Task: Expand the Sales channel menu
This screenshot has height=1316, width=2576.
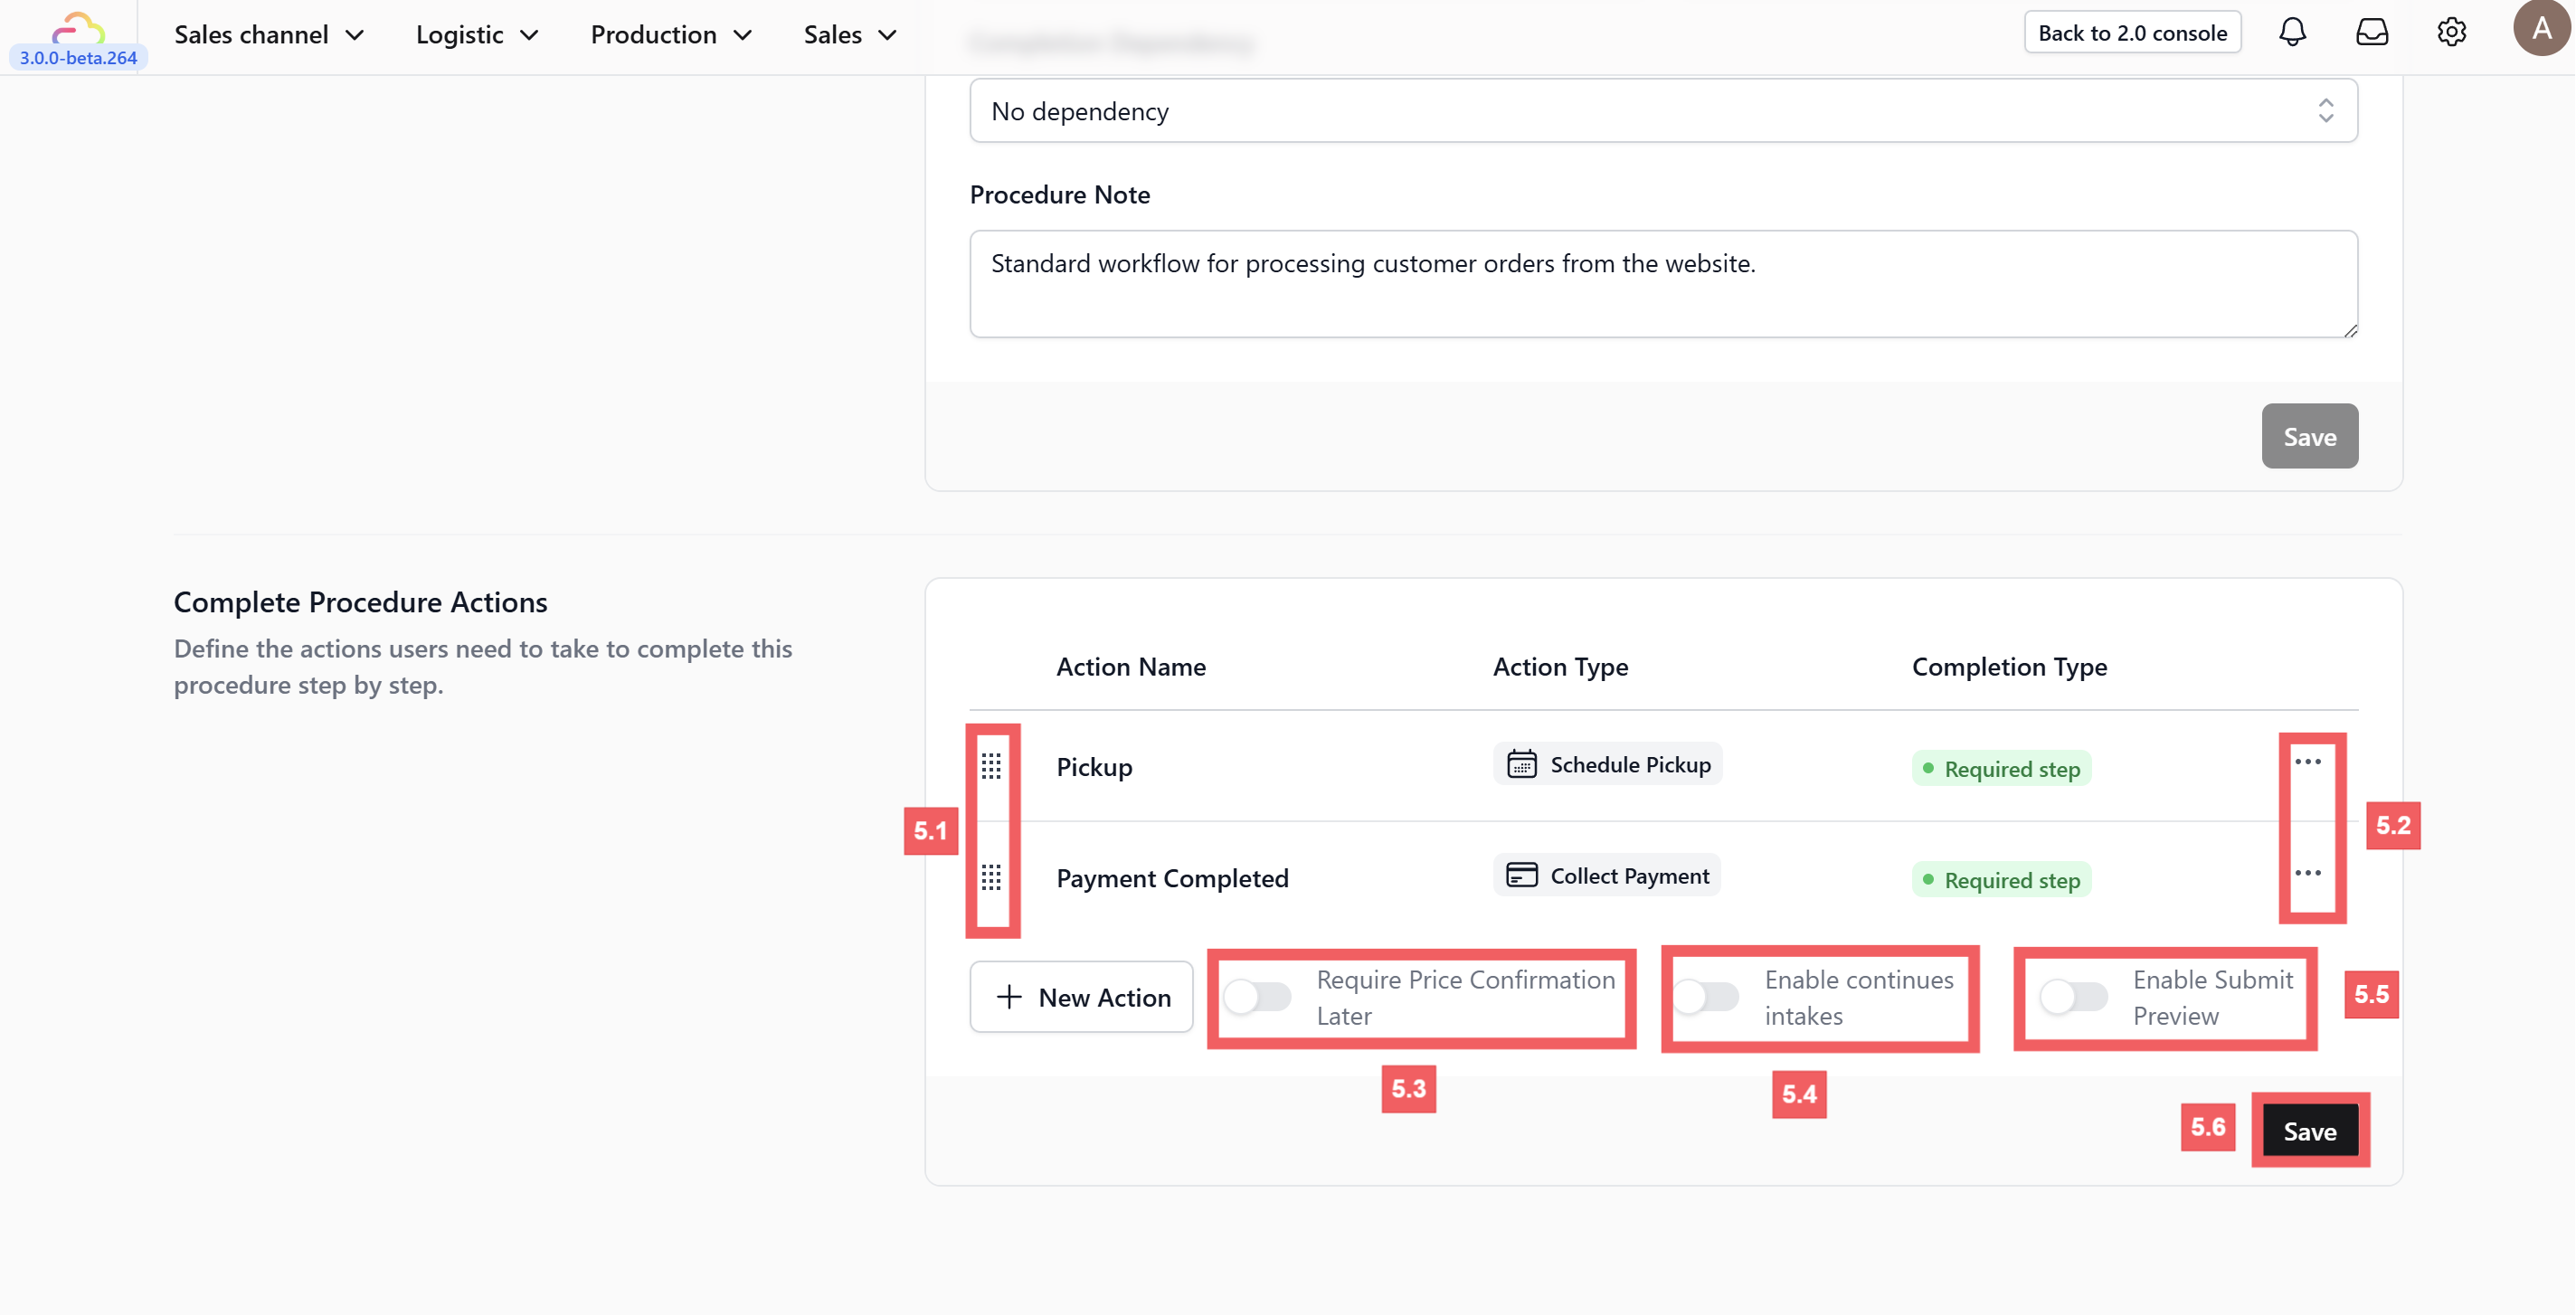Action: tap(269, 35)
